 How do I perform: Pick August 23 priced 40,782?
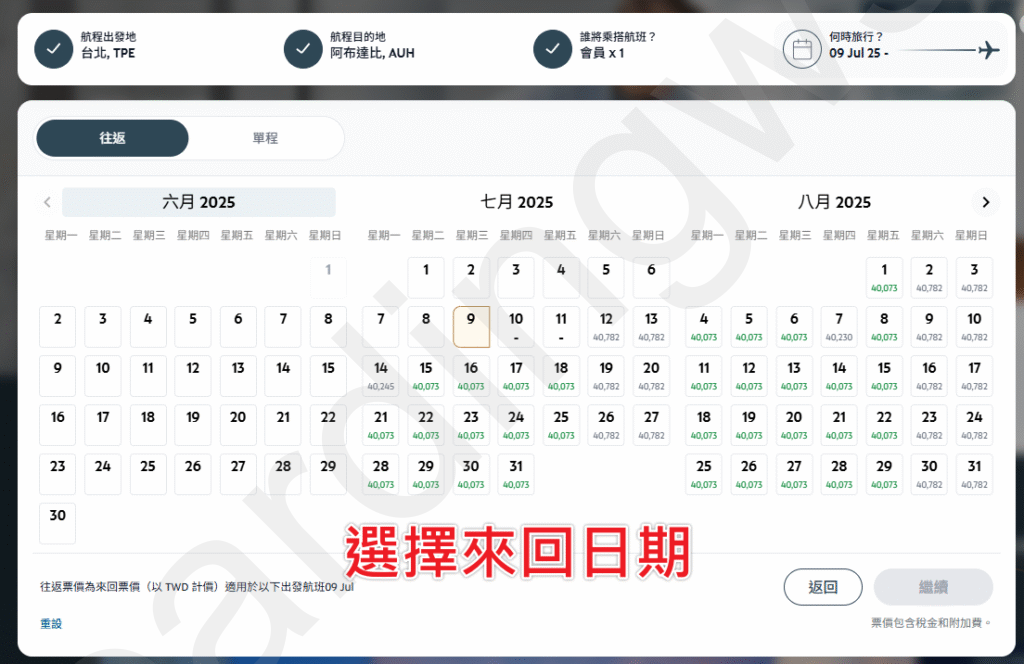pyautogui.click(x=929, y=424)
